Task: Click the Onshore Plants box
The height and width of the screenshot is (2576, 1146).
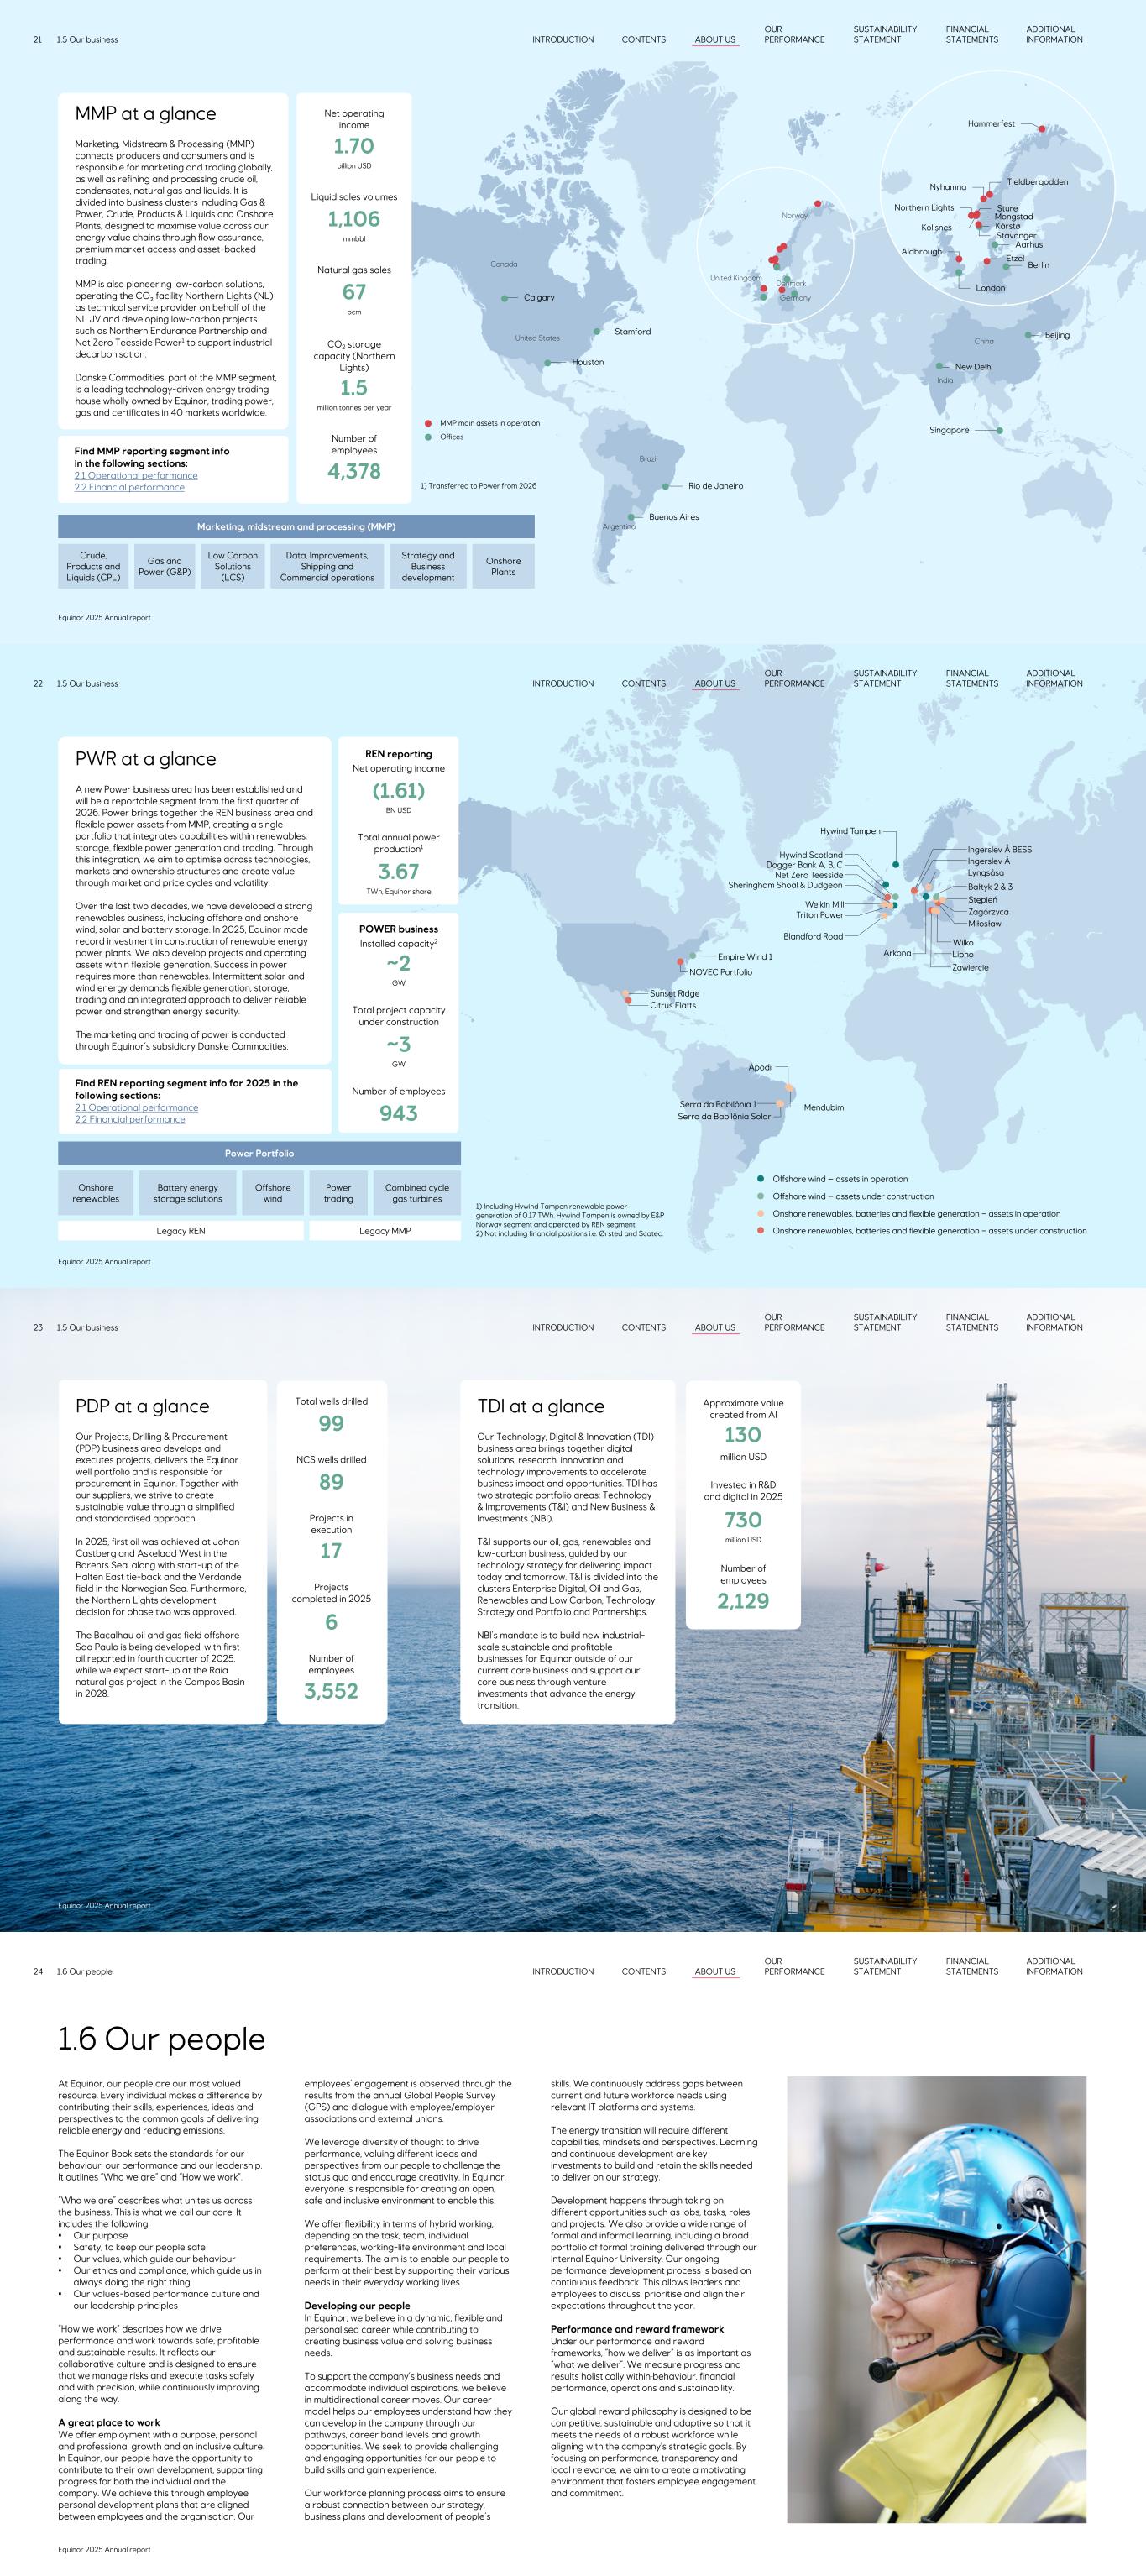Action: click(503, 567)
